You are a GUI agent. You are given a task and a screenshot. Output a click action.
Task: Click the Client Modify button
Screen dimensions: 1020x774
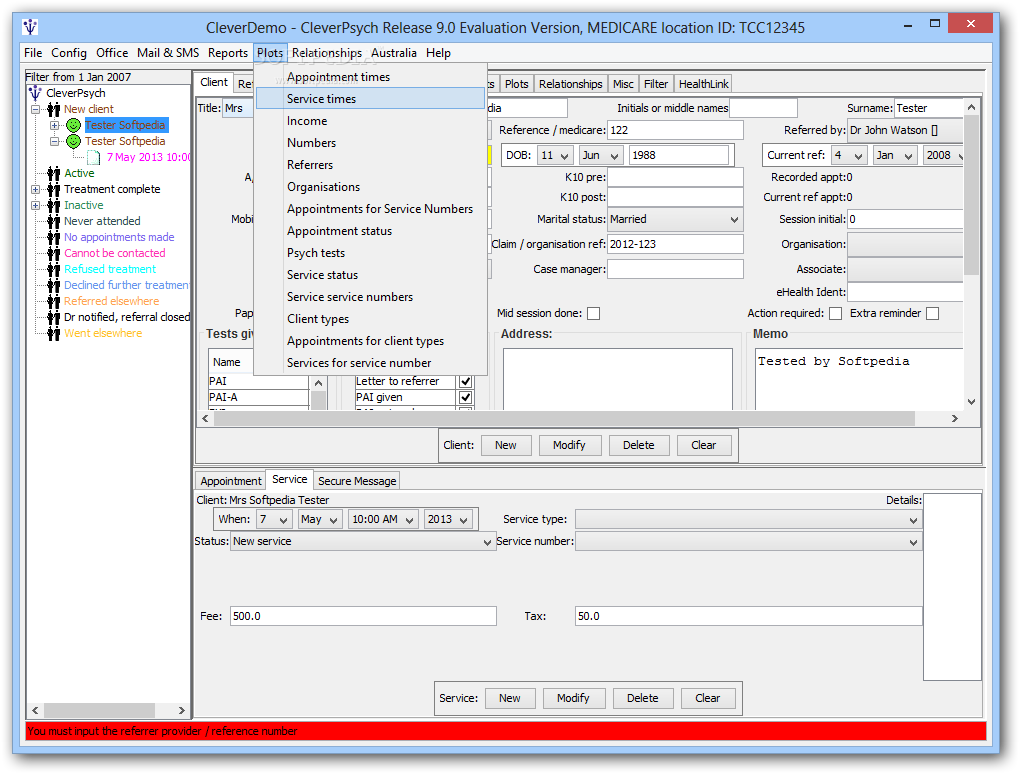[x=569, y=446]
